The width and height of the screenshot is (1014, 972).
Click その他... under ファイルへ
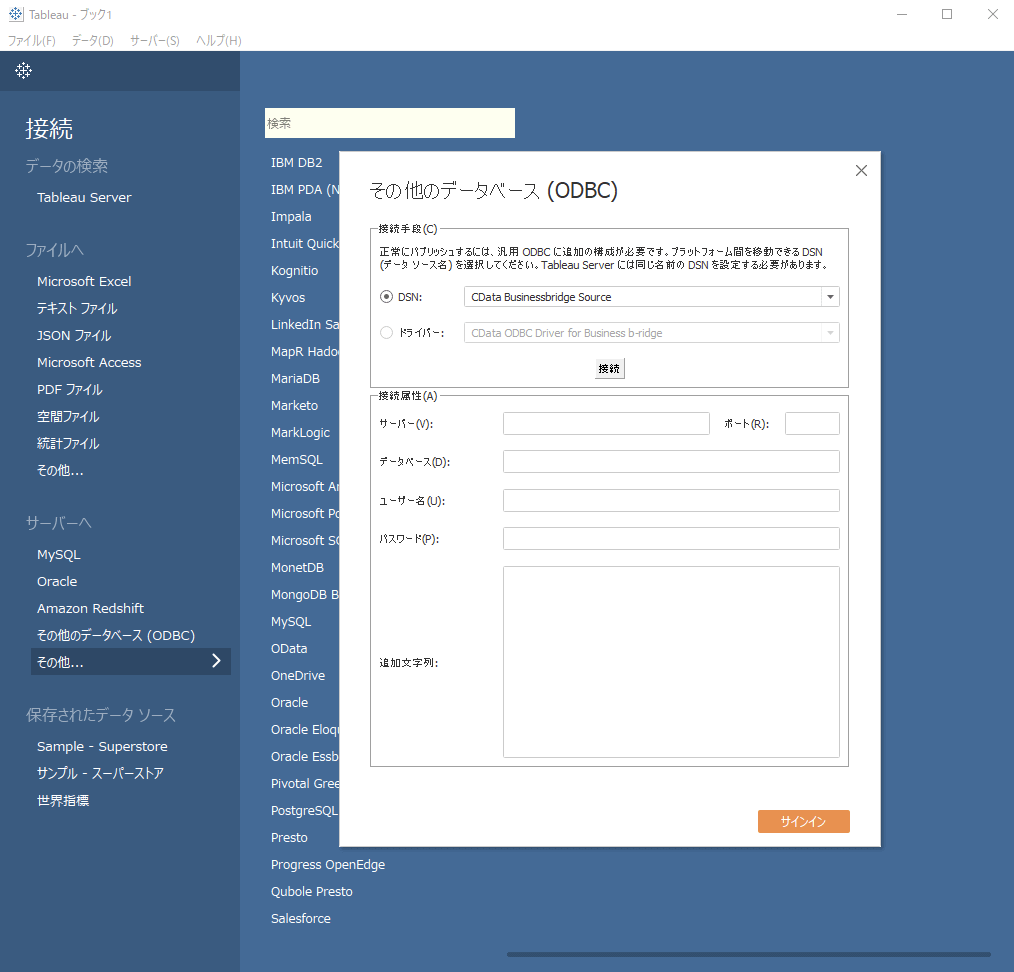[x=60, y=470]
